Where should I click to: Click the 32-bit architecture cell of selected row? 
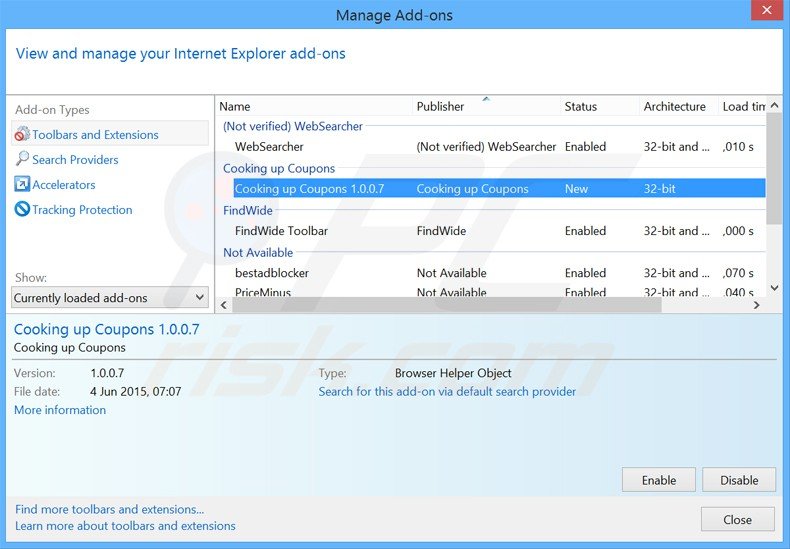point(660,189)
